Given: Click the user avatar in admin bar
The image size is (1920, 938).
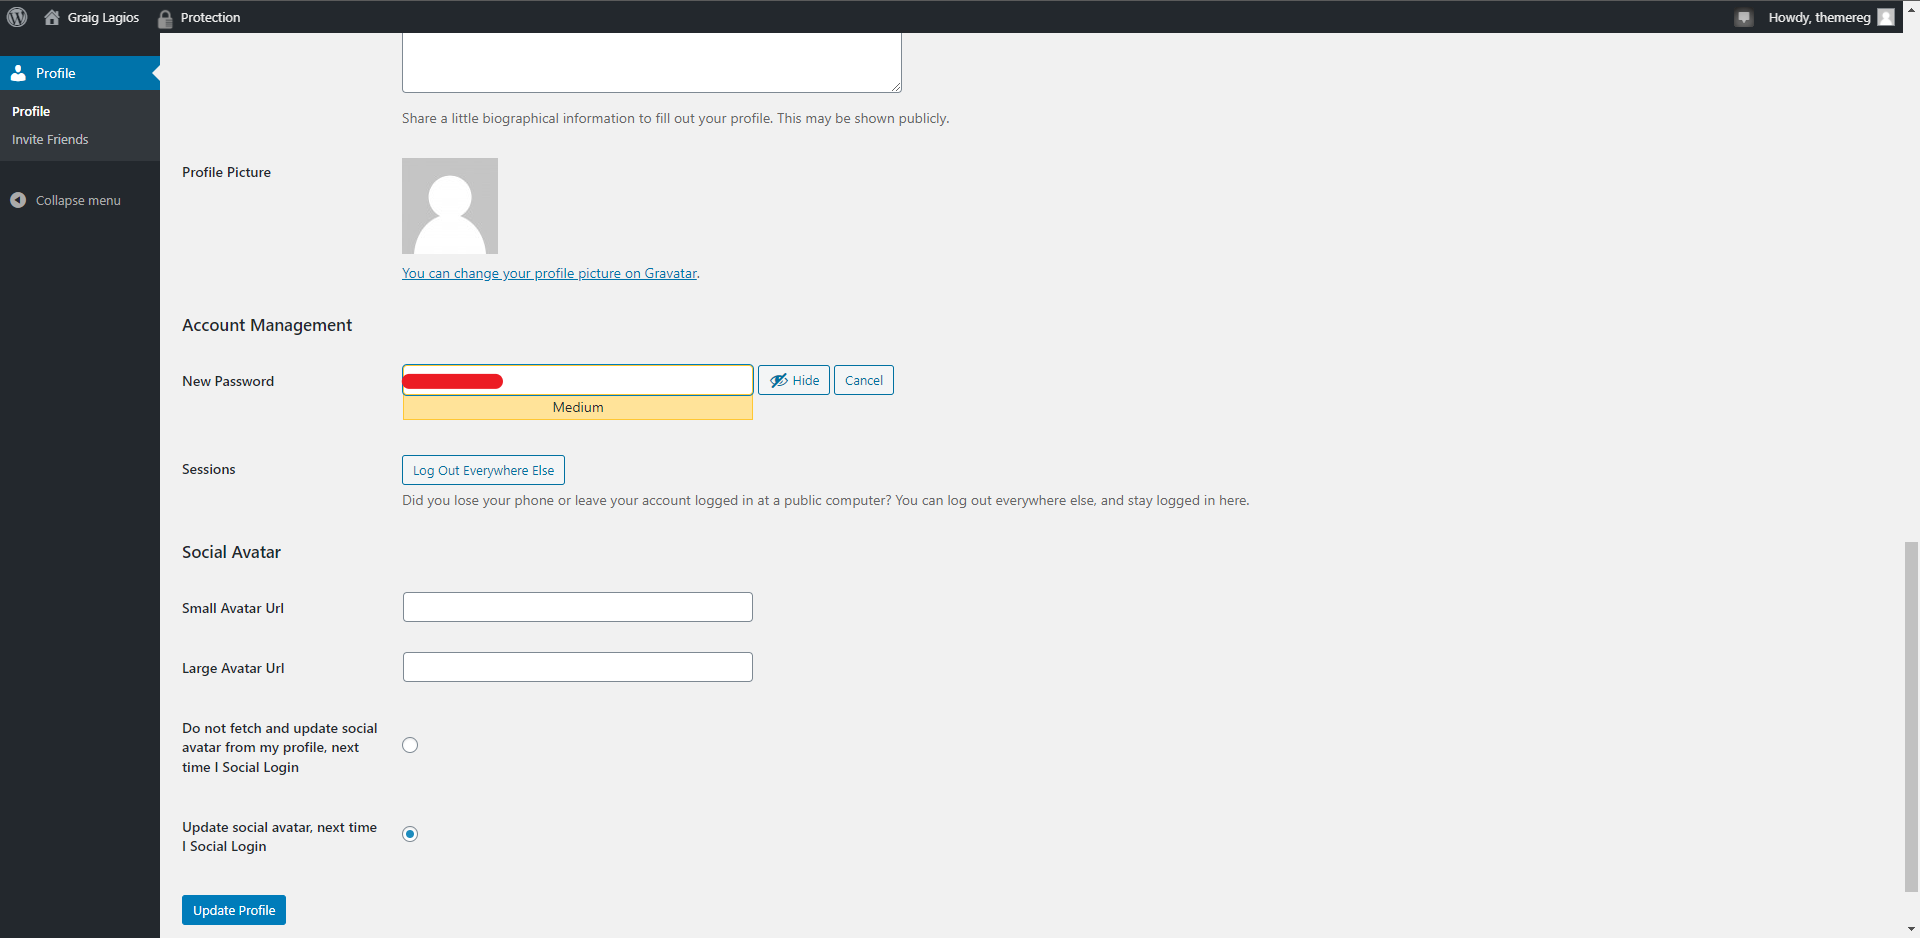Looking at the screenshot, I should point(1886,17).
